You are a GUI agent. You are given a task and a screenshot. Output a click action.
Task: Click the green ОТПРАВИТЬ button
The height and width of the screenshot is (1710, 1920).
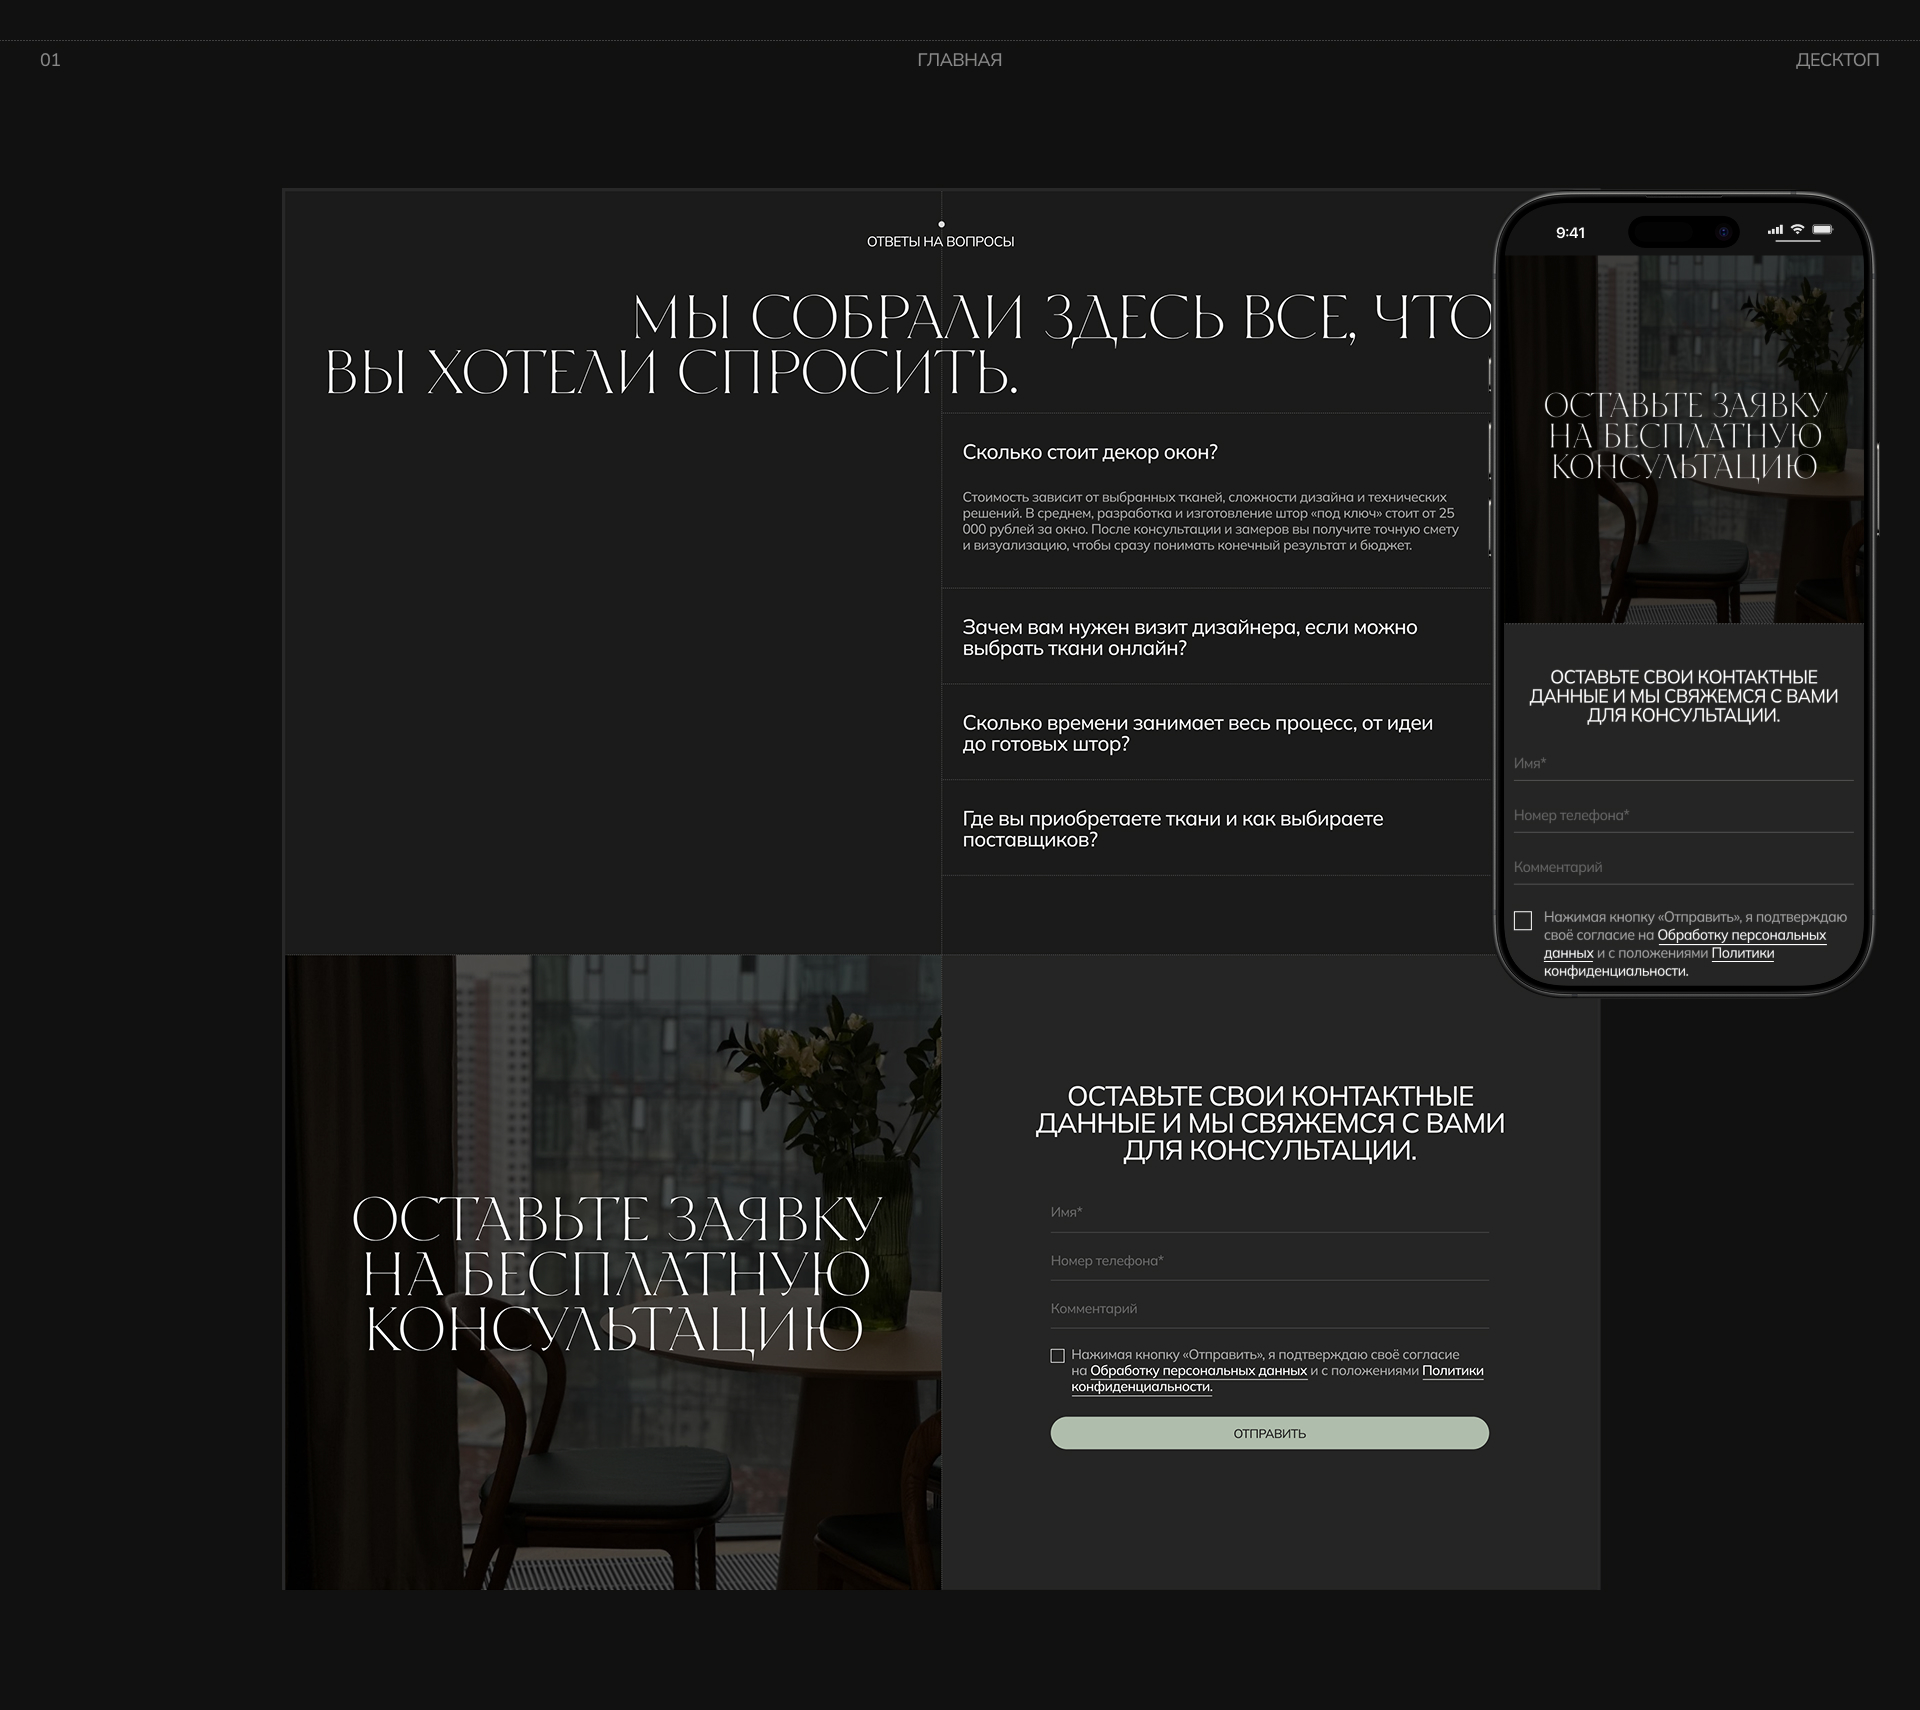[x=1269, y=1433]
